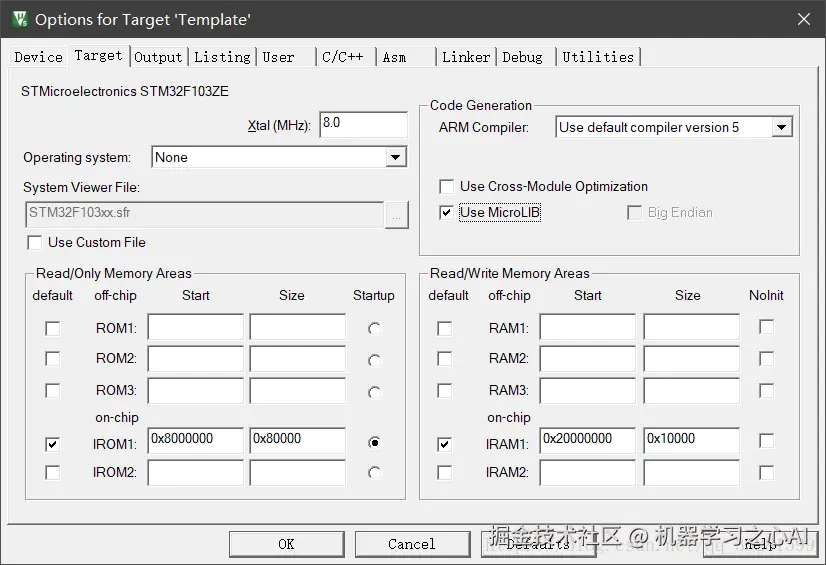This screenshot has width=826, height=565.
Task: Check the RAM2 default checkbox
Action: coord(445,359)
